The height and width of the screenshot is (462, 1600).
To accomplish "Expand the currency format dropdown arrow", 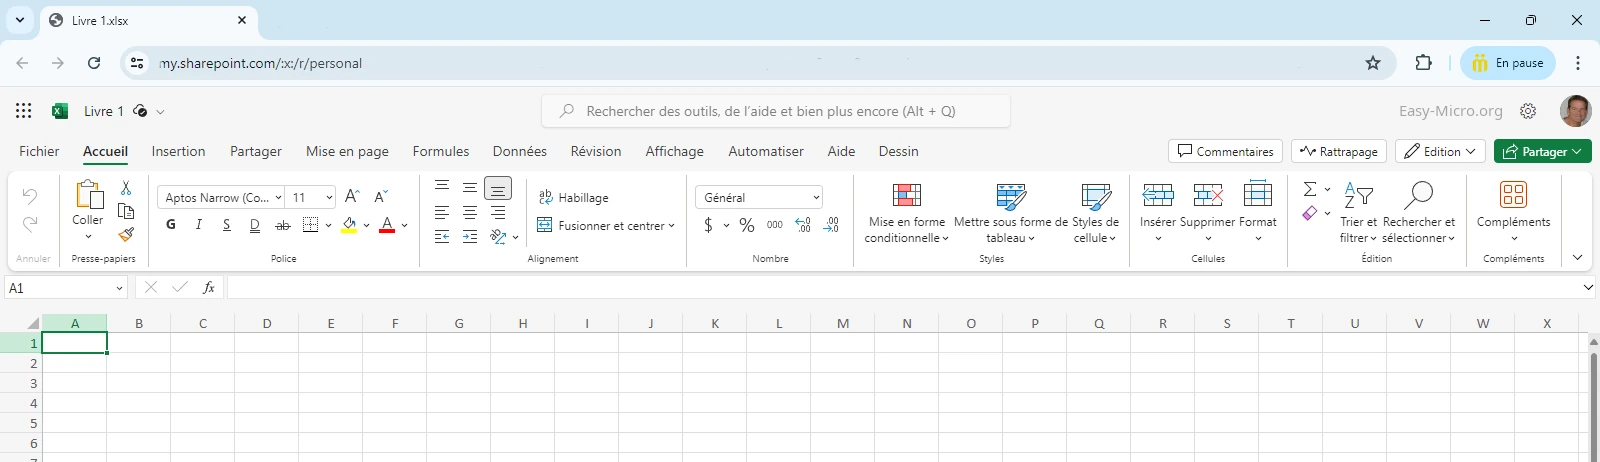I will pyautogui.click(x=726, y=226).
